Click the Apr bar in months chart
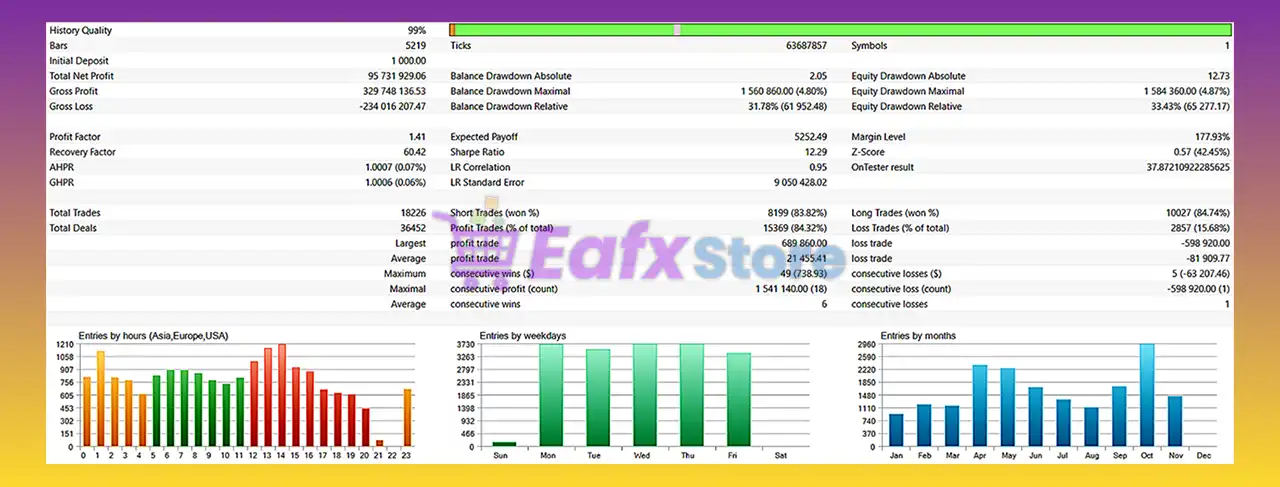The width and height of the screenshot is (1280, 487). pyautogui.click(x=979, y=405)
